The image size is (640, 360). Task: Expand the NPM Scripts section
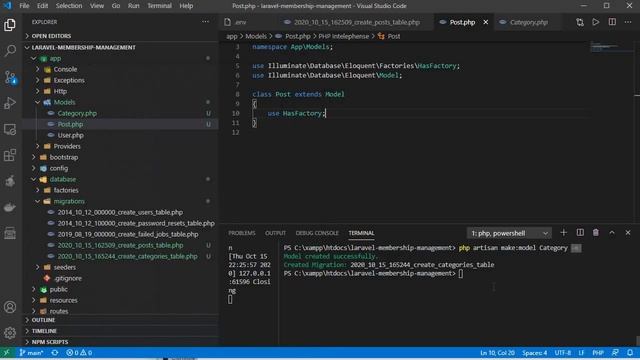(50, 342)
